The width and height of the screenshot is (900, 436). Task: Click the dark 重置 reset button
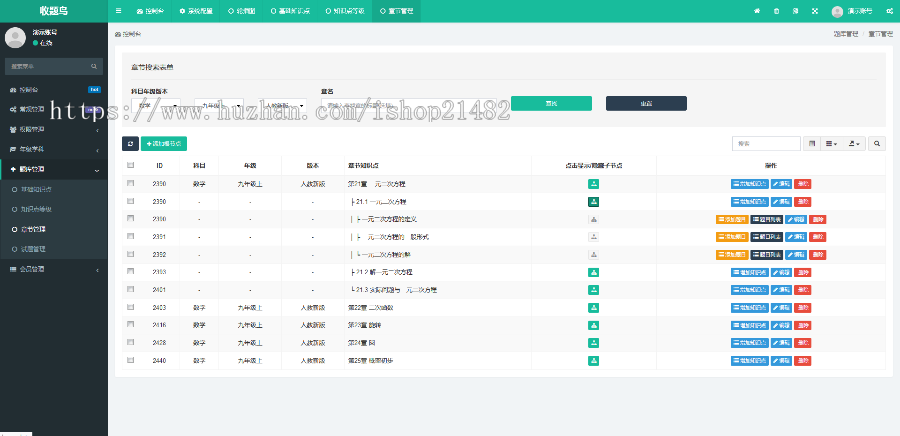[x=646, y=103]
